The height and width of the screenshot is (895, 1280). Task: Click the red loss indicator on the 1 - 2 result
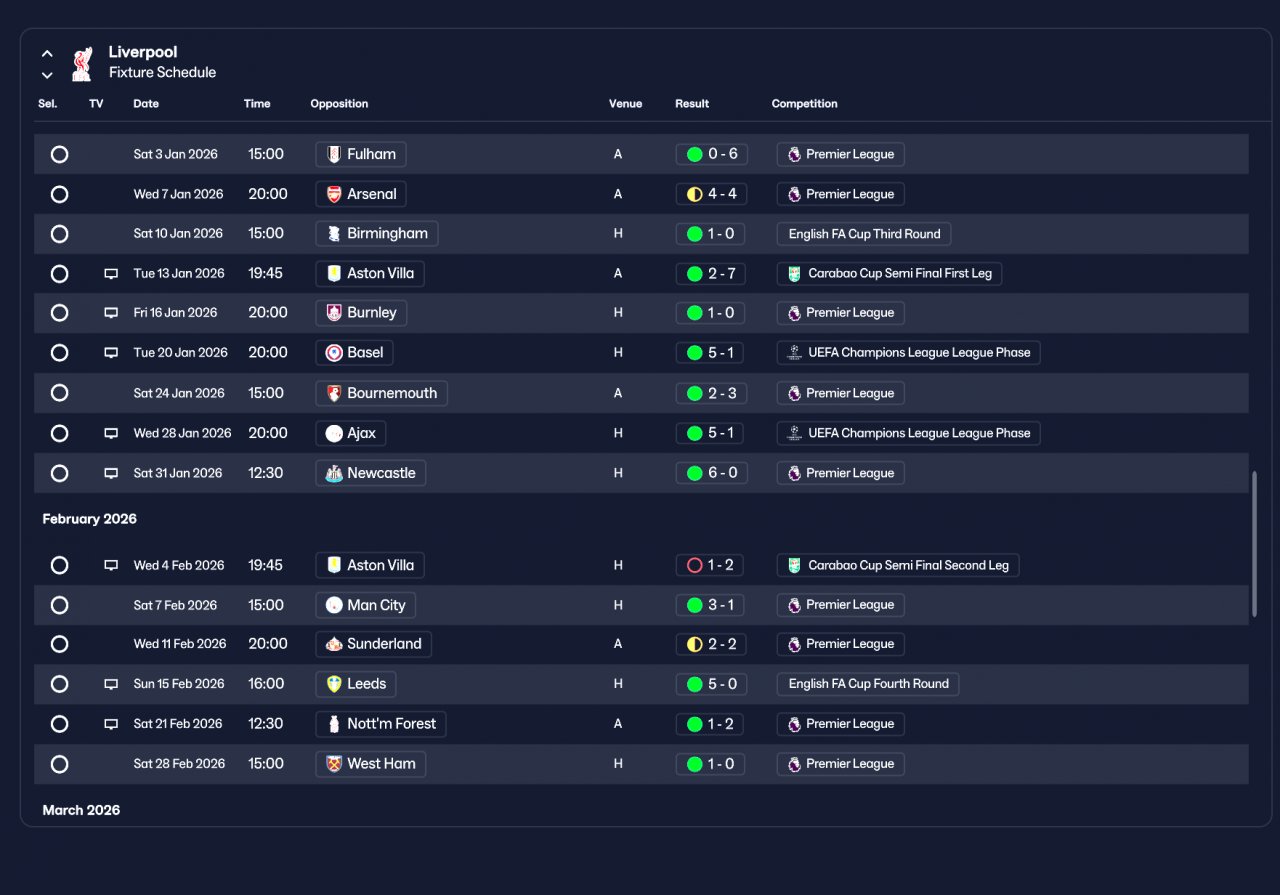(694, 566)
